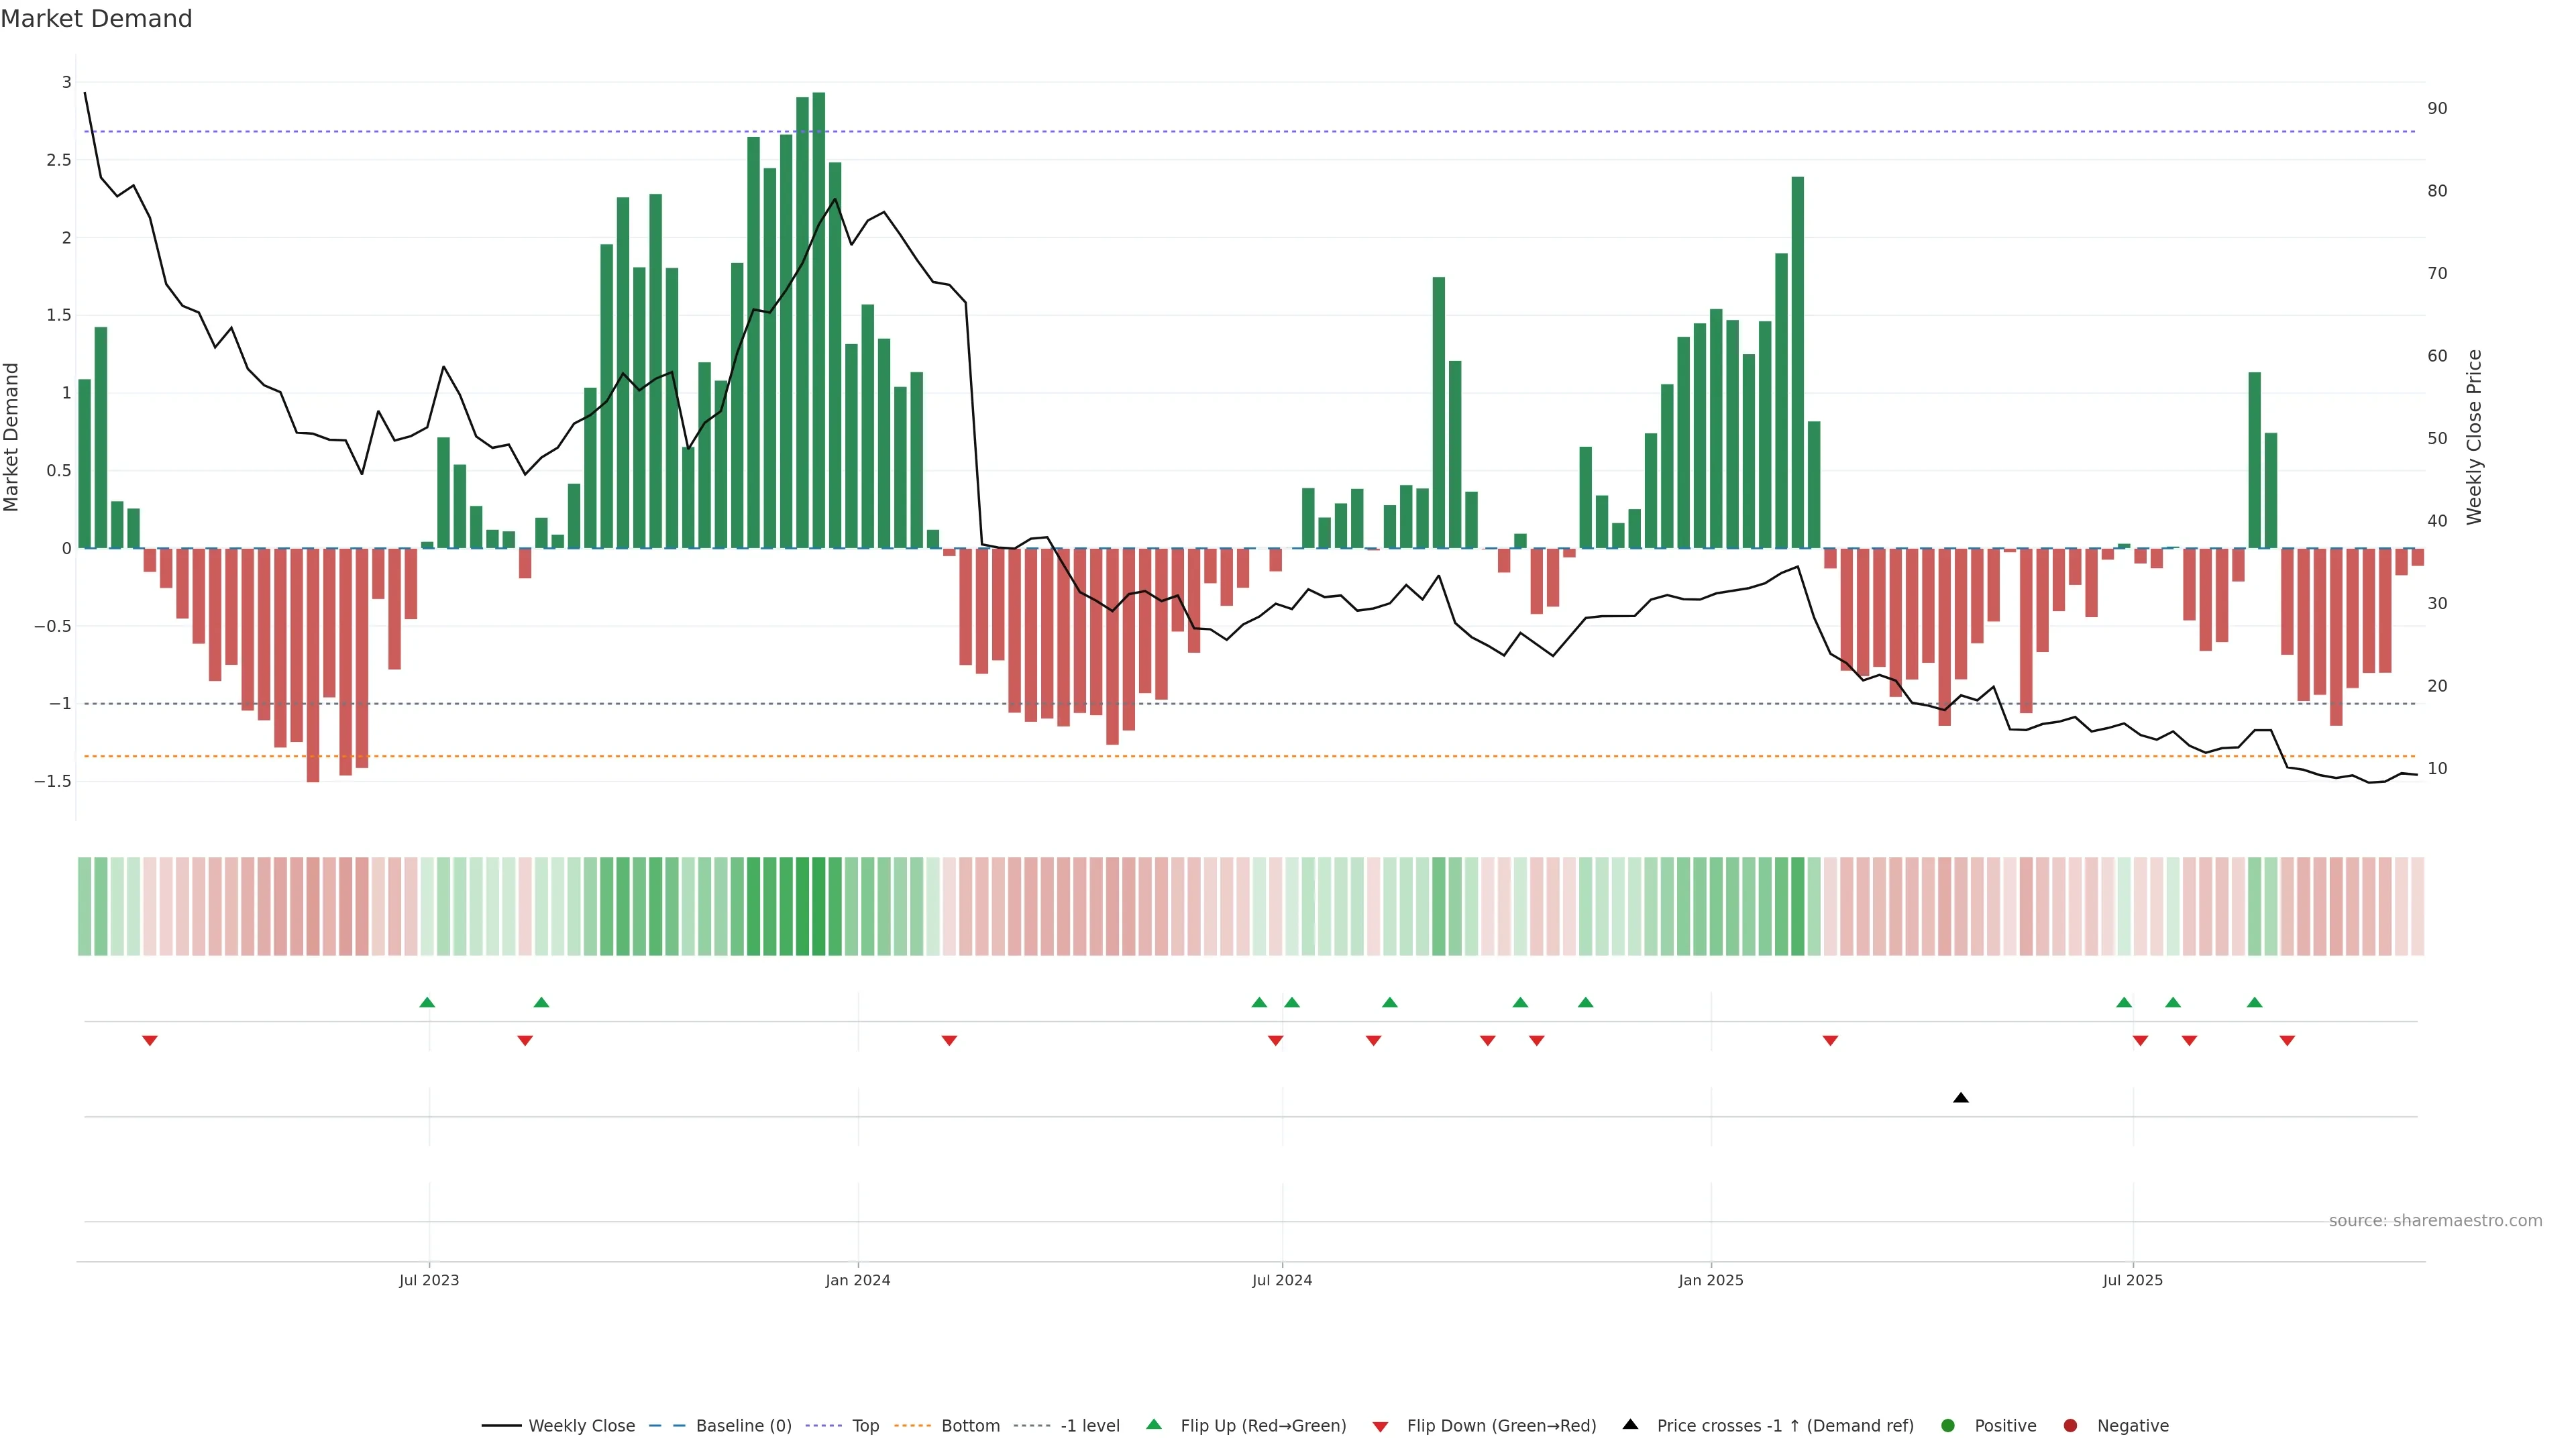This screenshot has height=1449, width=2576.
Task: Click the Jan 2024 x-axis label
Action: tap(857, 1280)
